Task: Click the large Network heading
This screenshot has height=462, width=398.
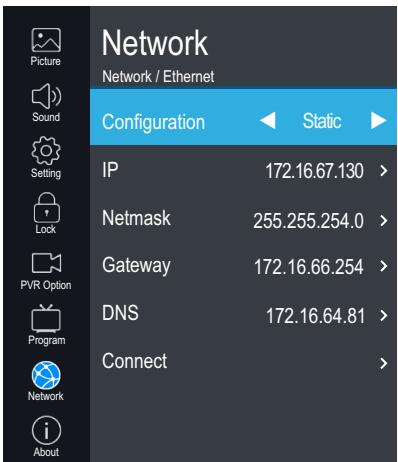Action: [155, 43]
